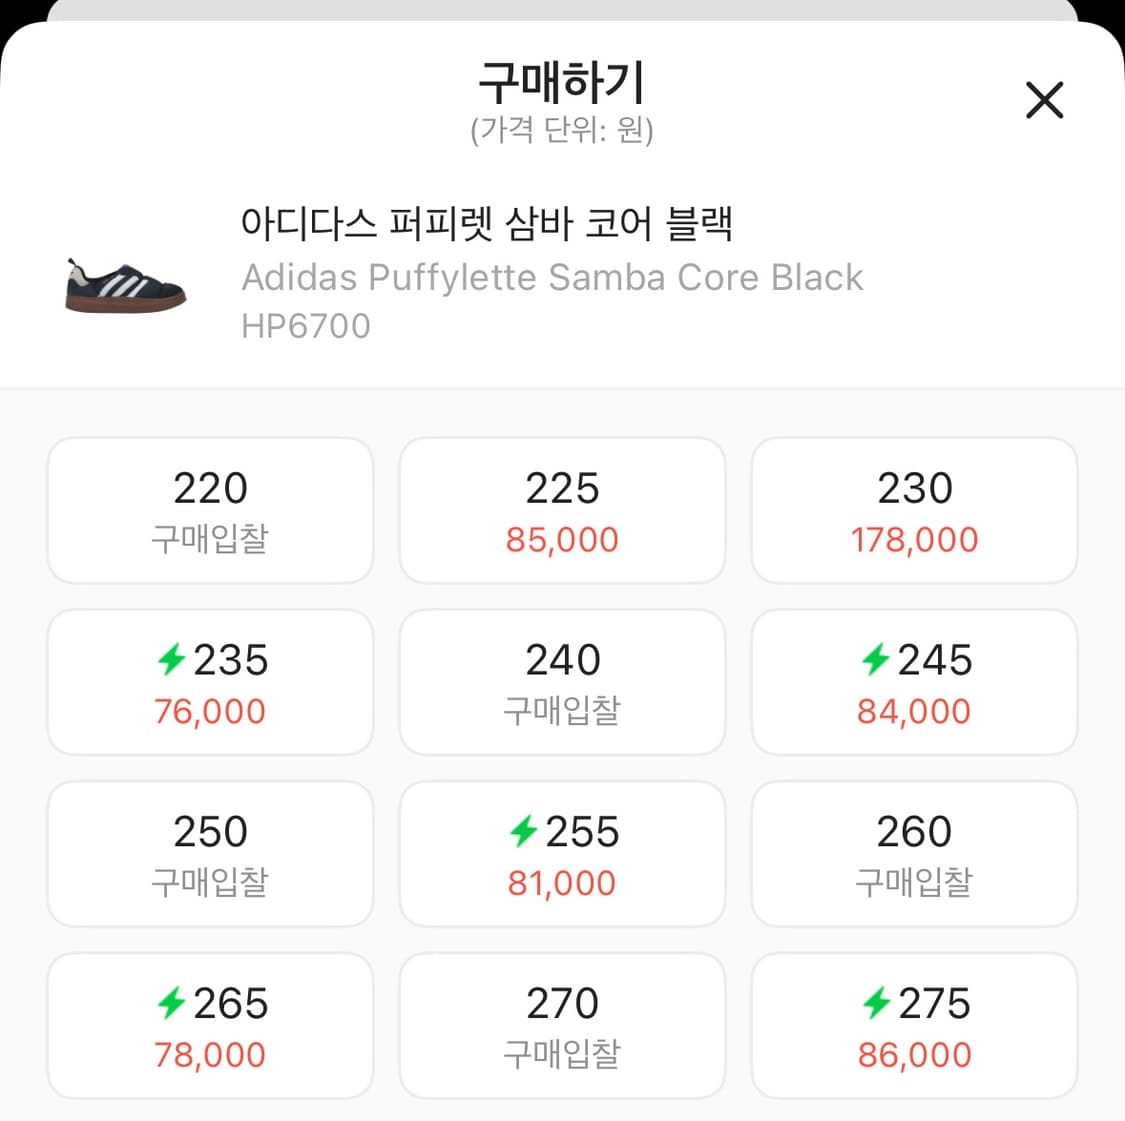Click the lightning bolt on size 275
The width and height of the screenshot is (1125, 1121).
877,1003
